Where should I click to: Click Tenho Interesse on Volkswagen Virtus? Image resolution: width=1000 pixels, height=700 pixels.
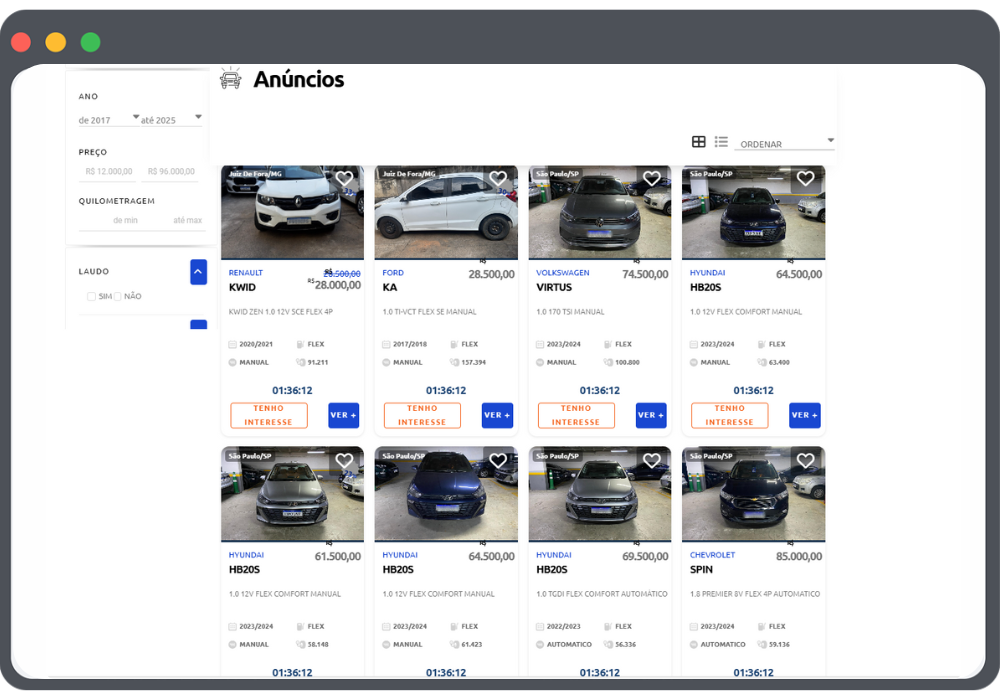click(576, 415)
